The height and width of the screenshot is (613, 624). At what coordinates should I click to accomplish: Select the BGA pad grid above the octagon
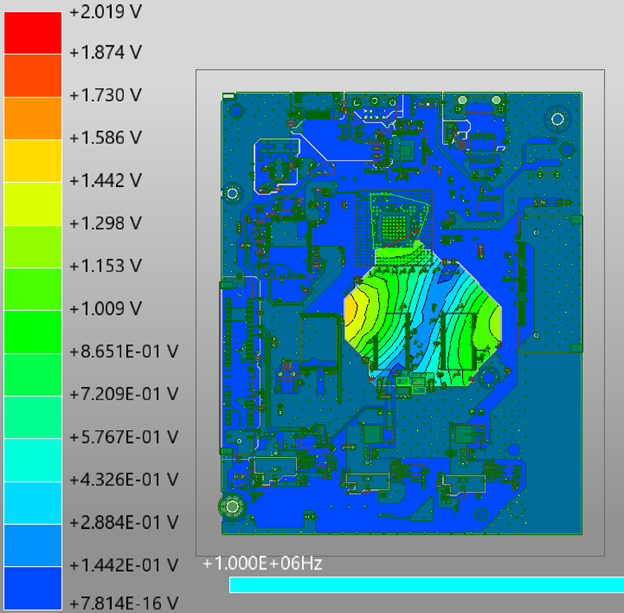coord(397,220)
